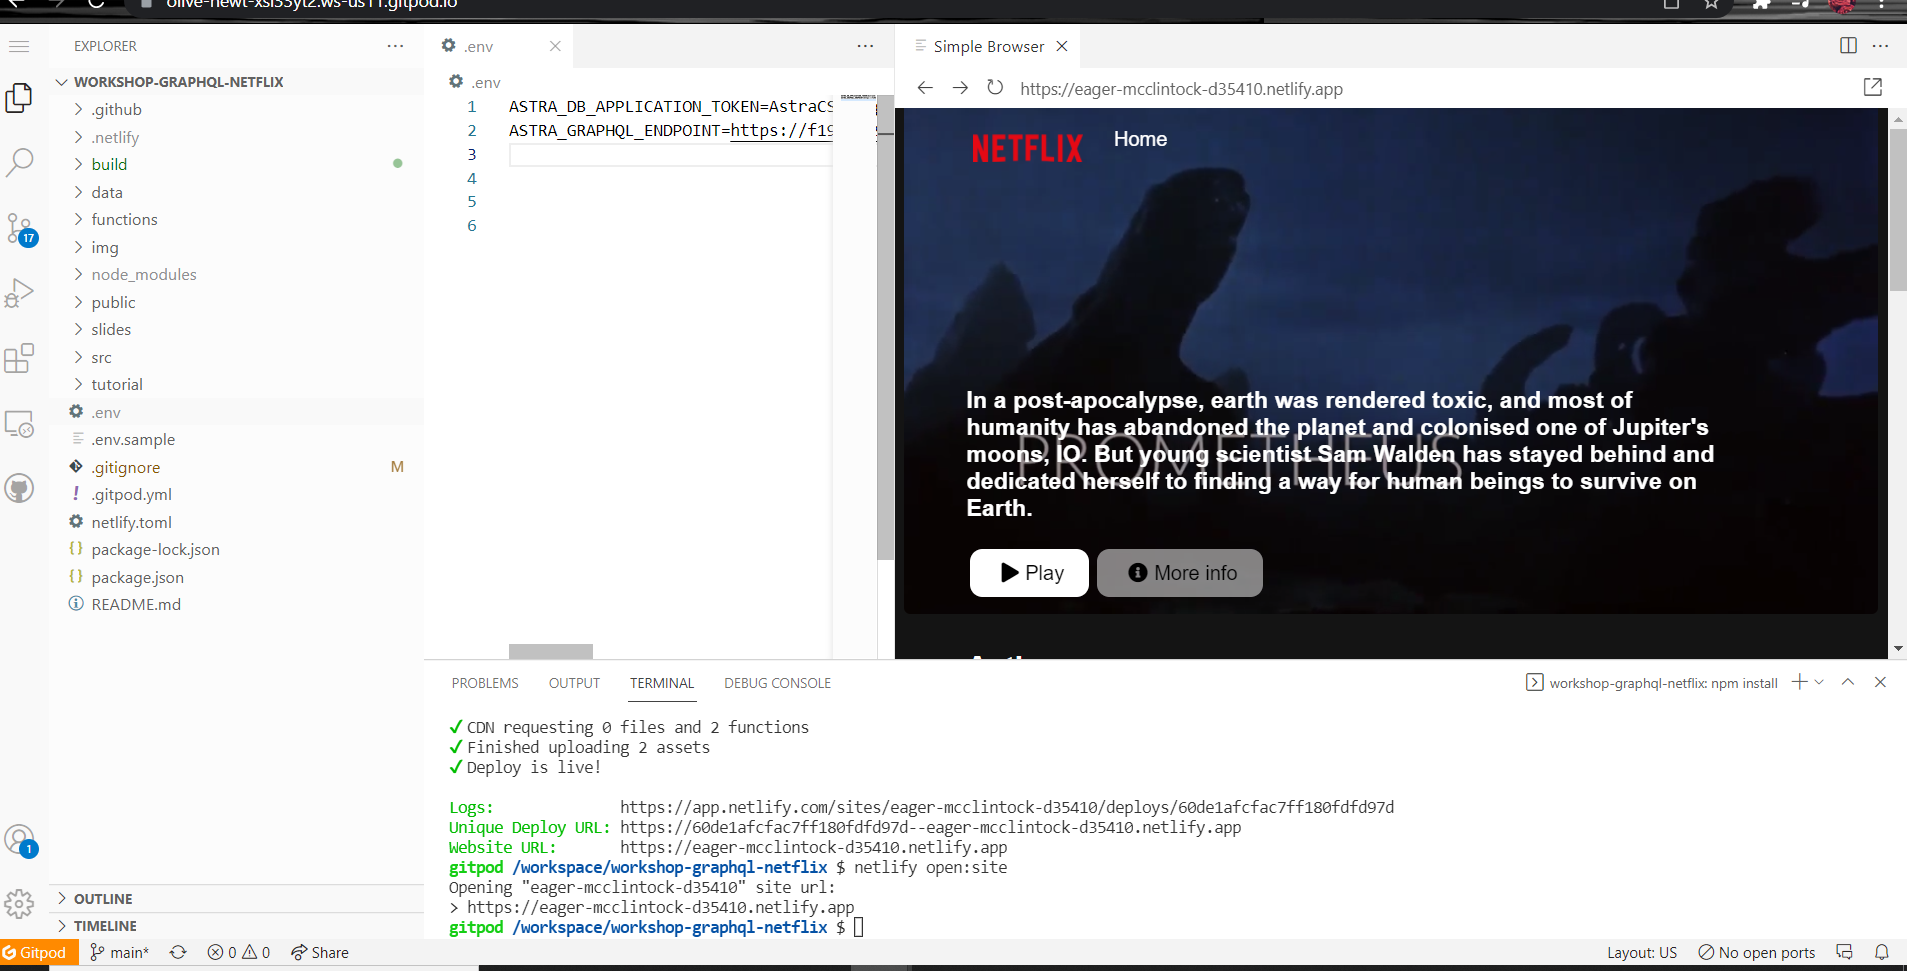Open the Remote Explorer icon
Screen dimensions: 1907x971
[20, 424]
